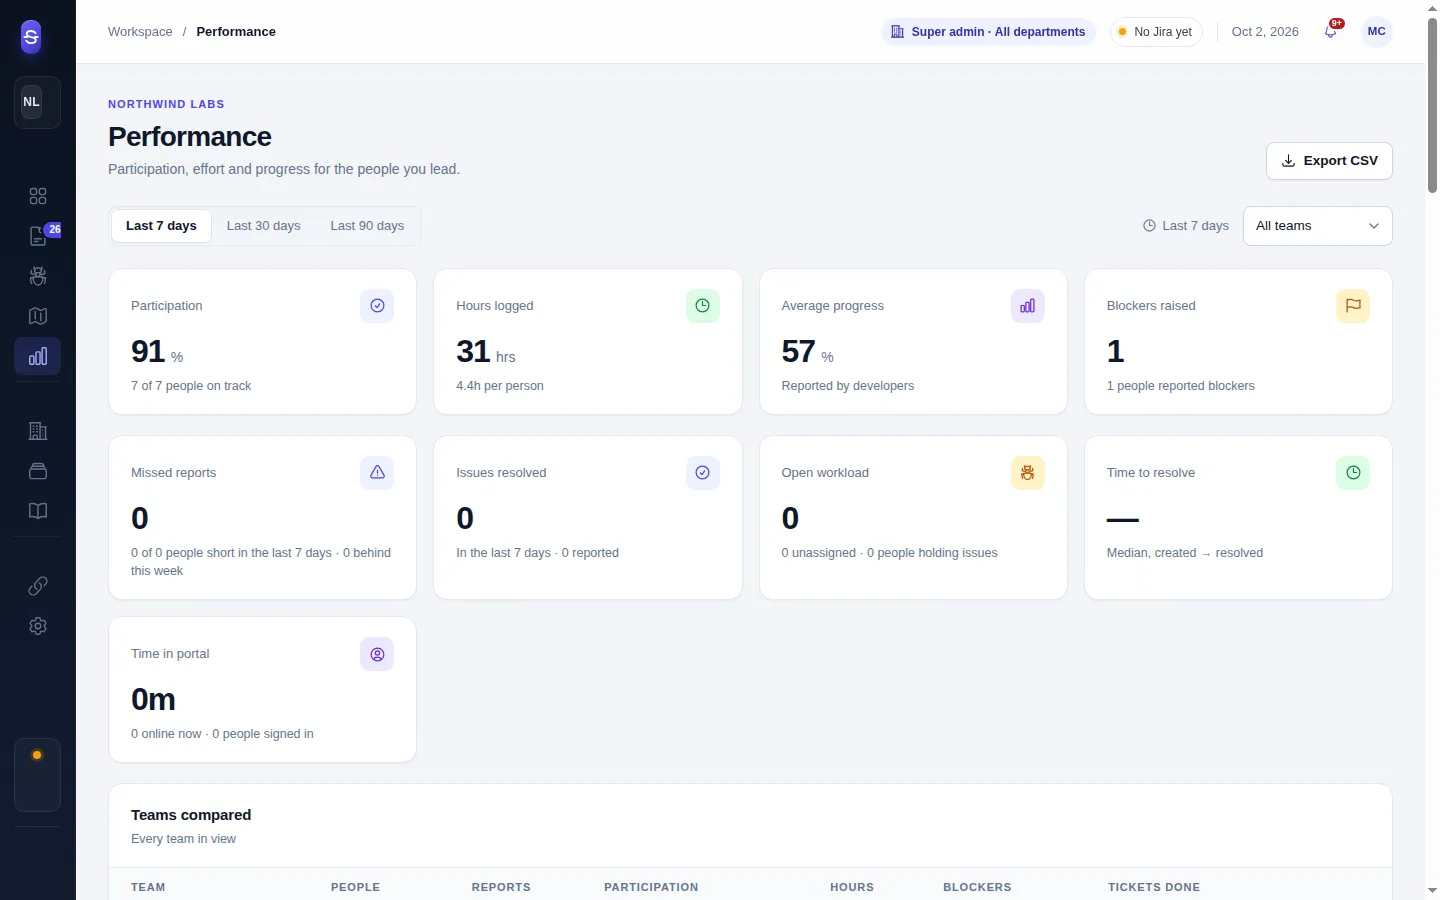Click the Blockers raised flag icon
The width and height of the screenshot is (1440, 900).
(x=1353, y=306)
